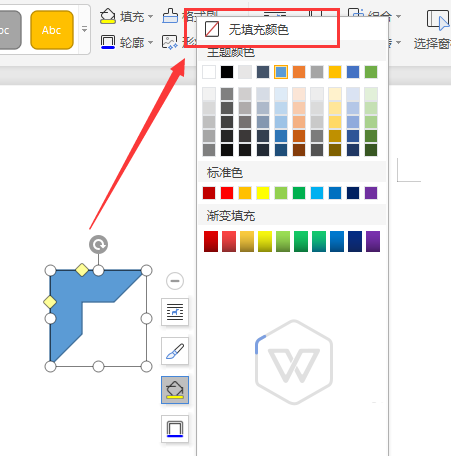Click the floating shape fill button

(x=175, y=390)
